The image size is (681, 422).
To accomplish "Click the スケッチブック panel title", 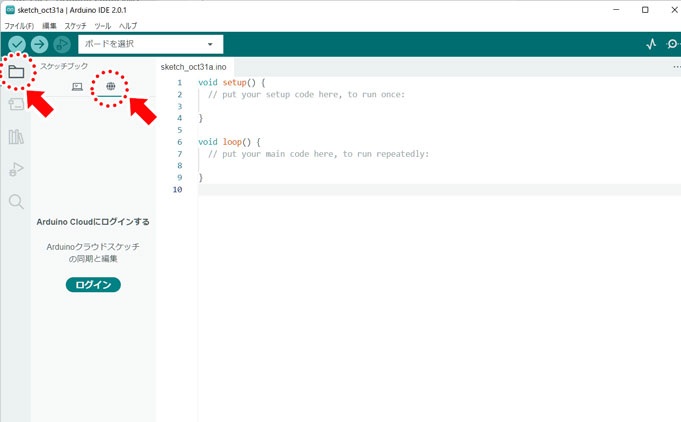I will point(64,66).
